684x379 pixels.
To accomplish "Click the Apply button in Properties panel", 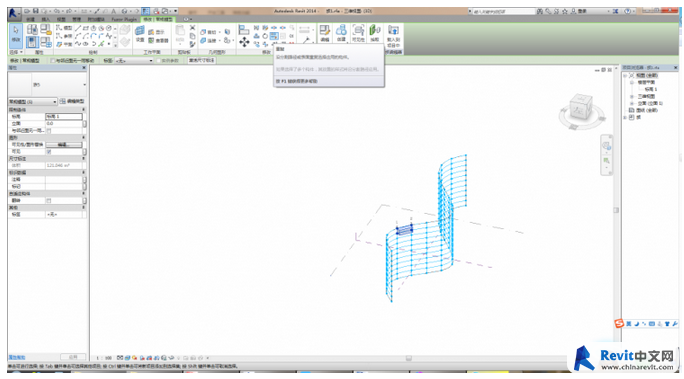I will [73, 357].
